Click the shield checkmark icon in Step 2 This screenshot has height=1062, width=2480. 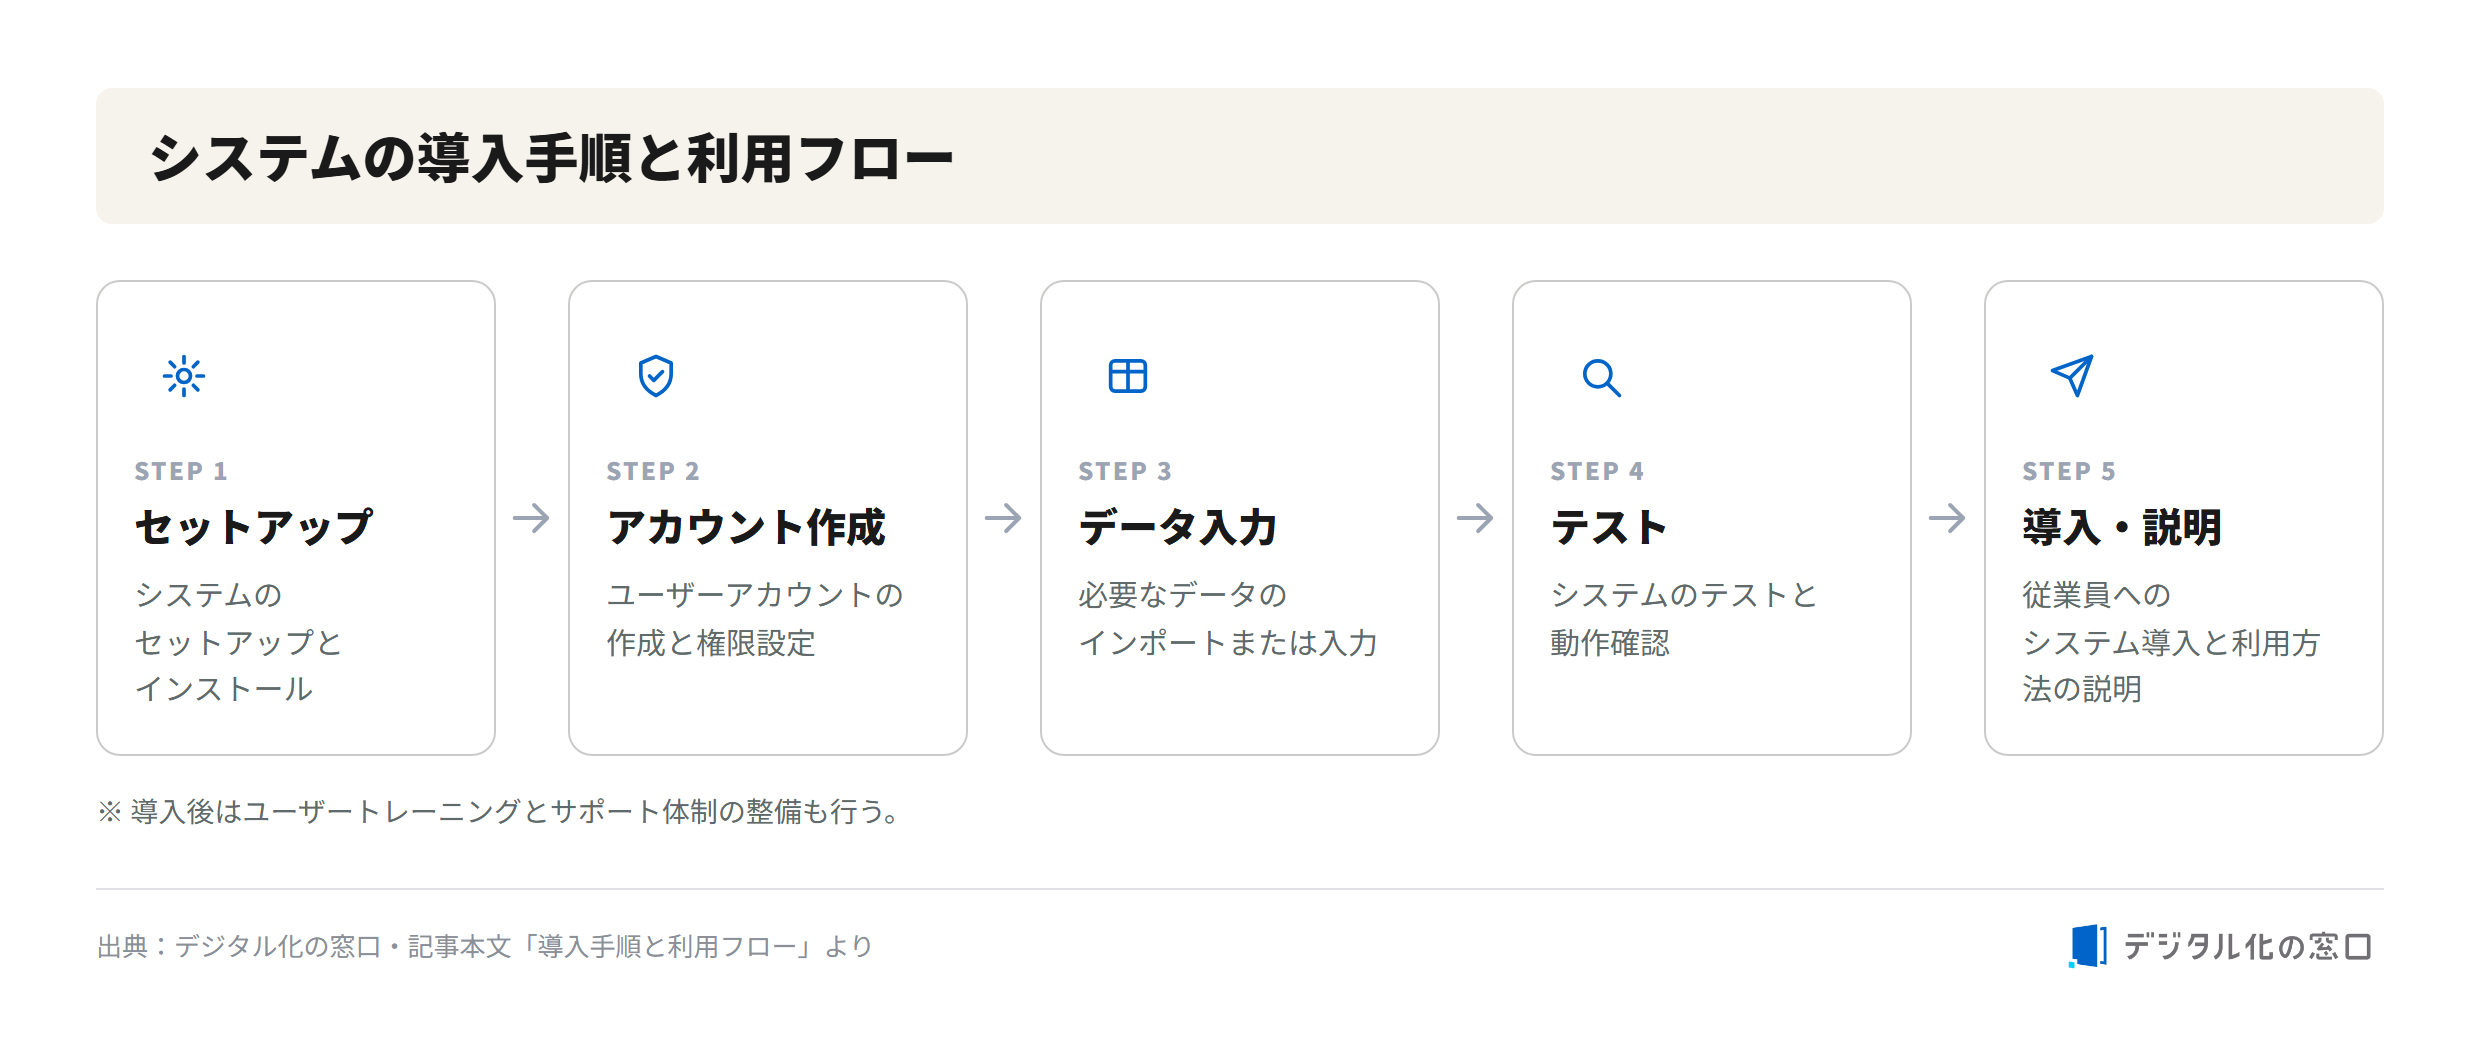(x=656, y=377)
